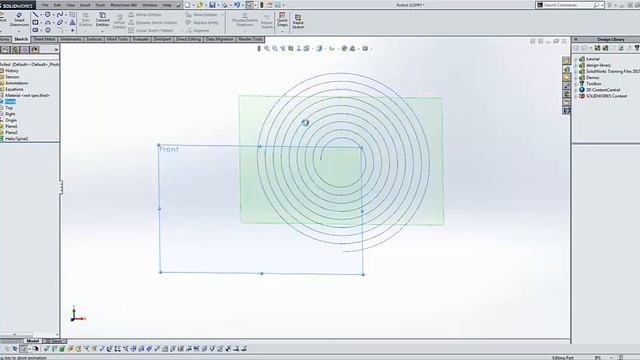The width and height of the screenshot is (640, 360).
Task: Expand the tutorial library folder
Action: point(576,59)
